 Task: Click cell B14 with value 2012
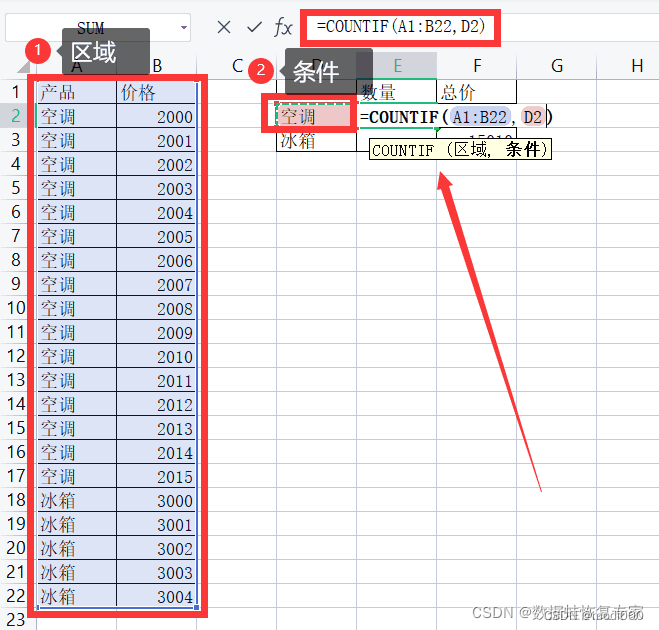156,403
